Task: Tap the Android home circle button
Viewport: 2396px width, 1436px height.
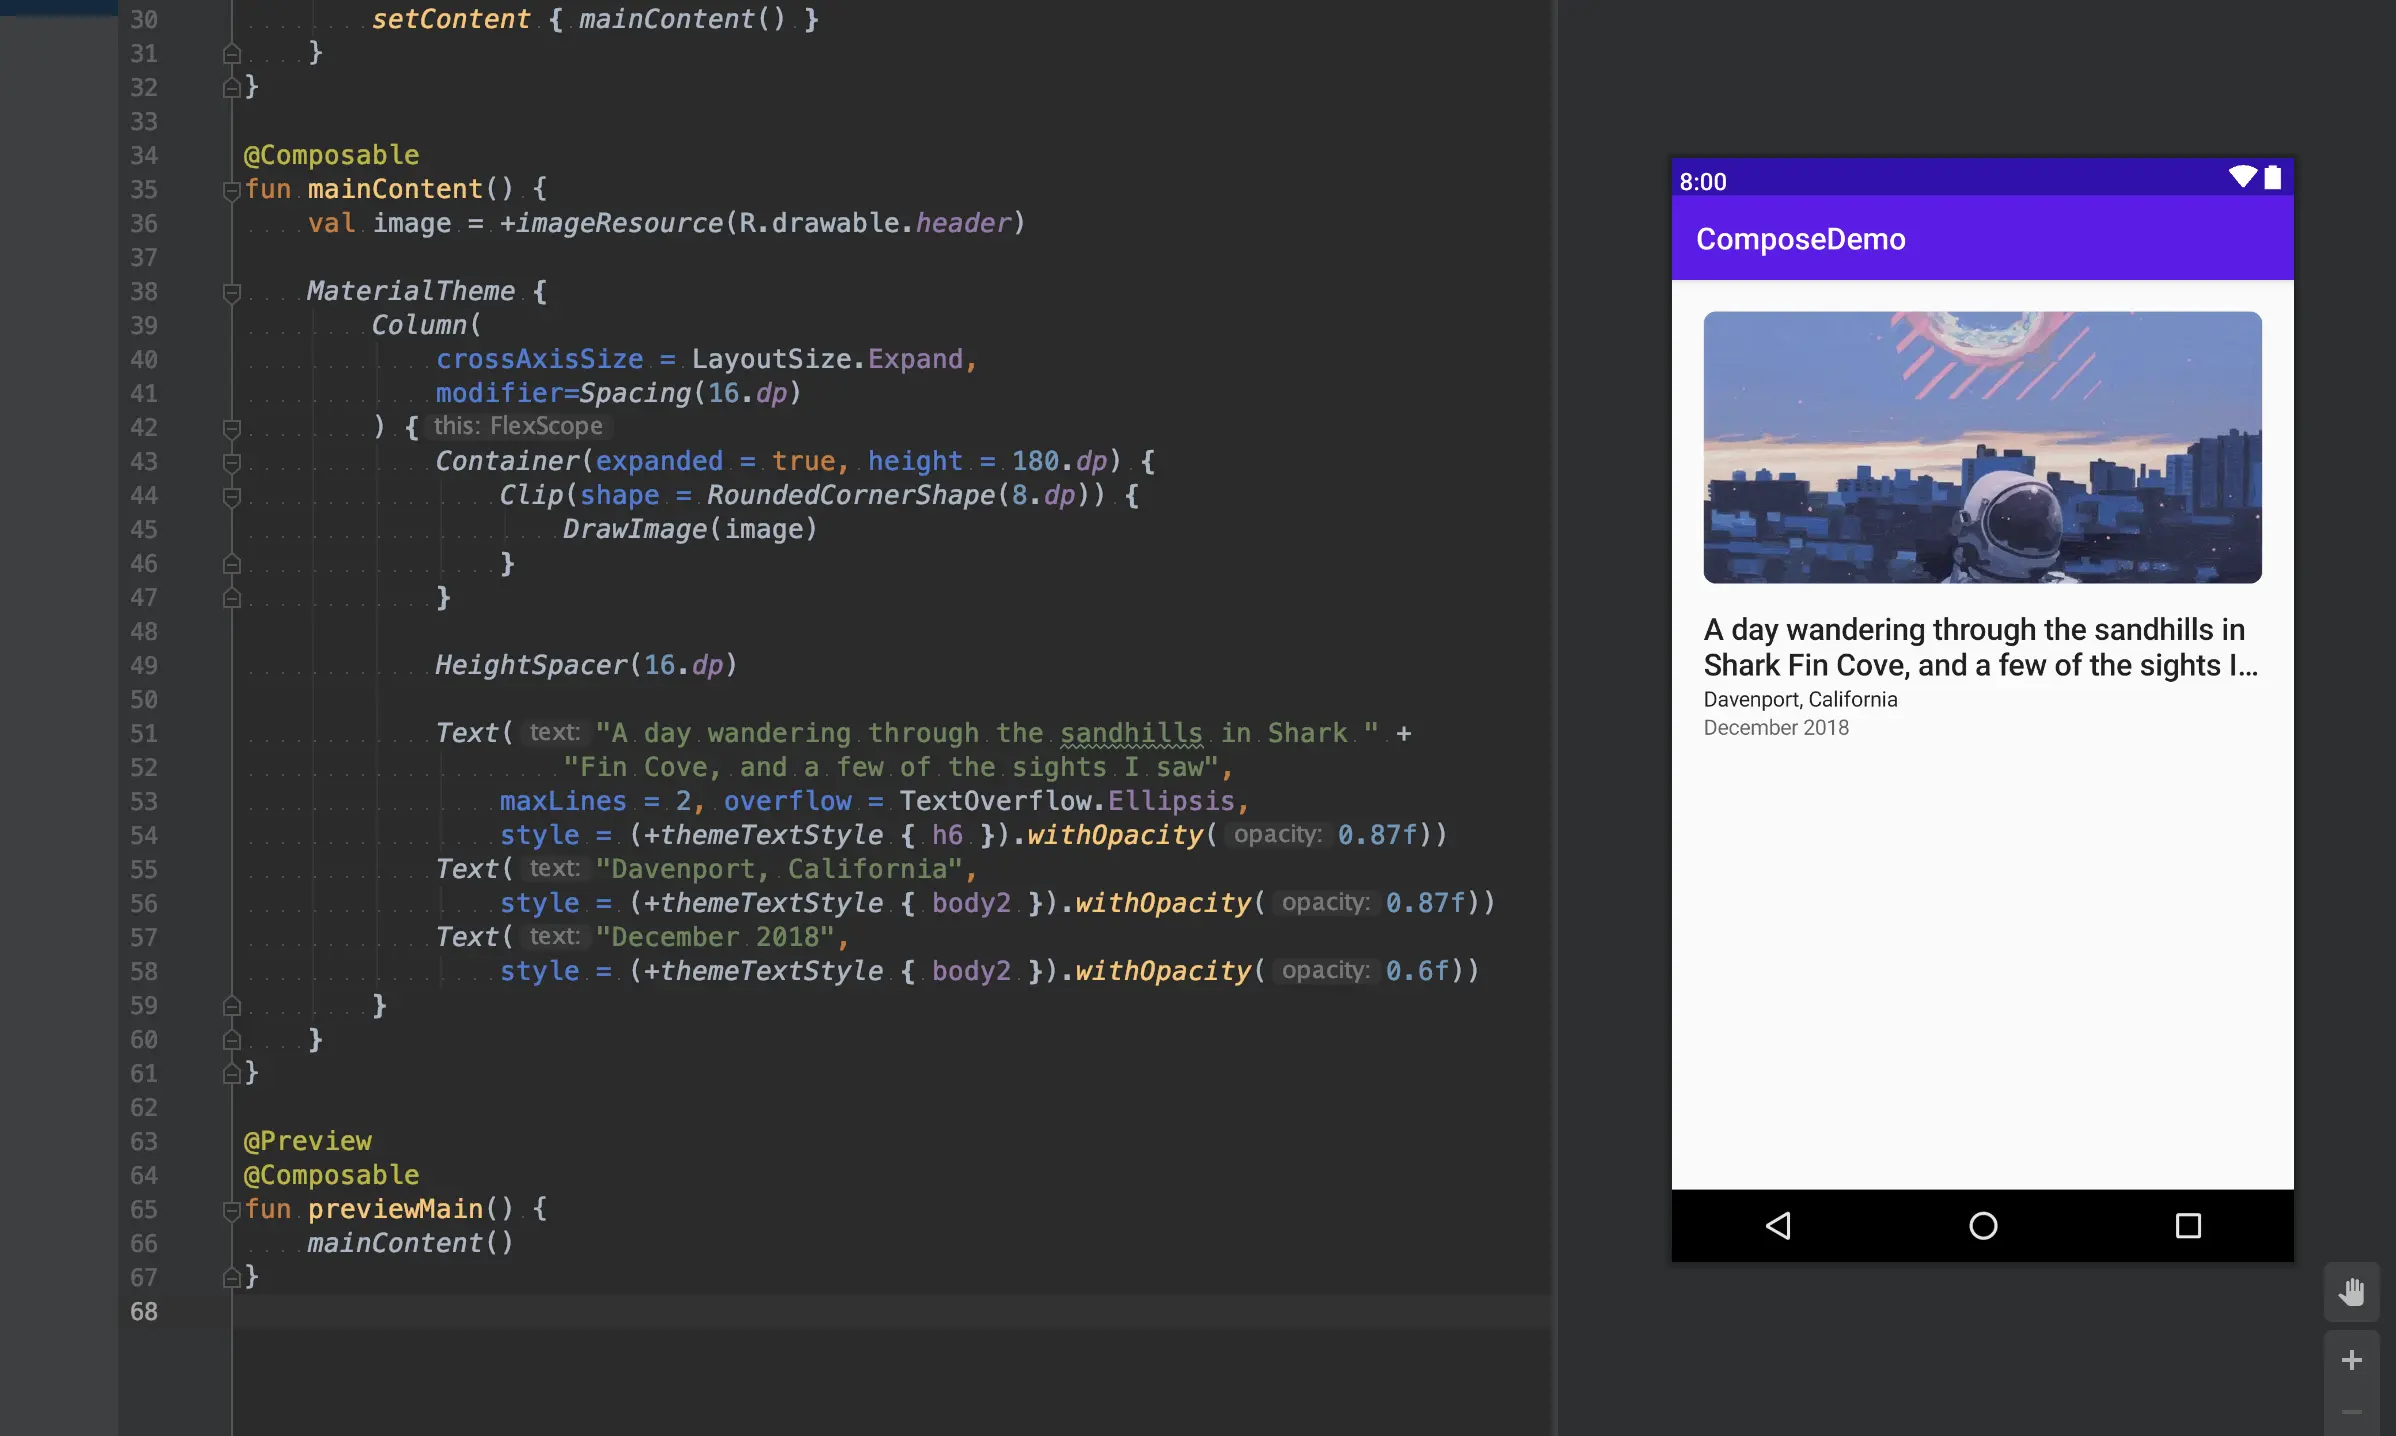Action: pyautogui.click(x=1982, y=1225)
